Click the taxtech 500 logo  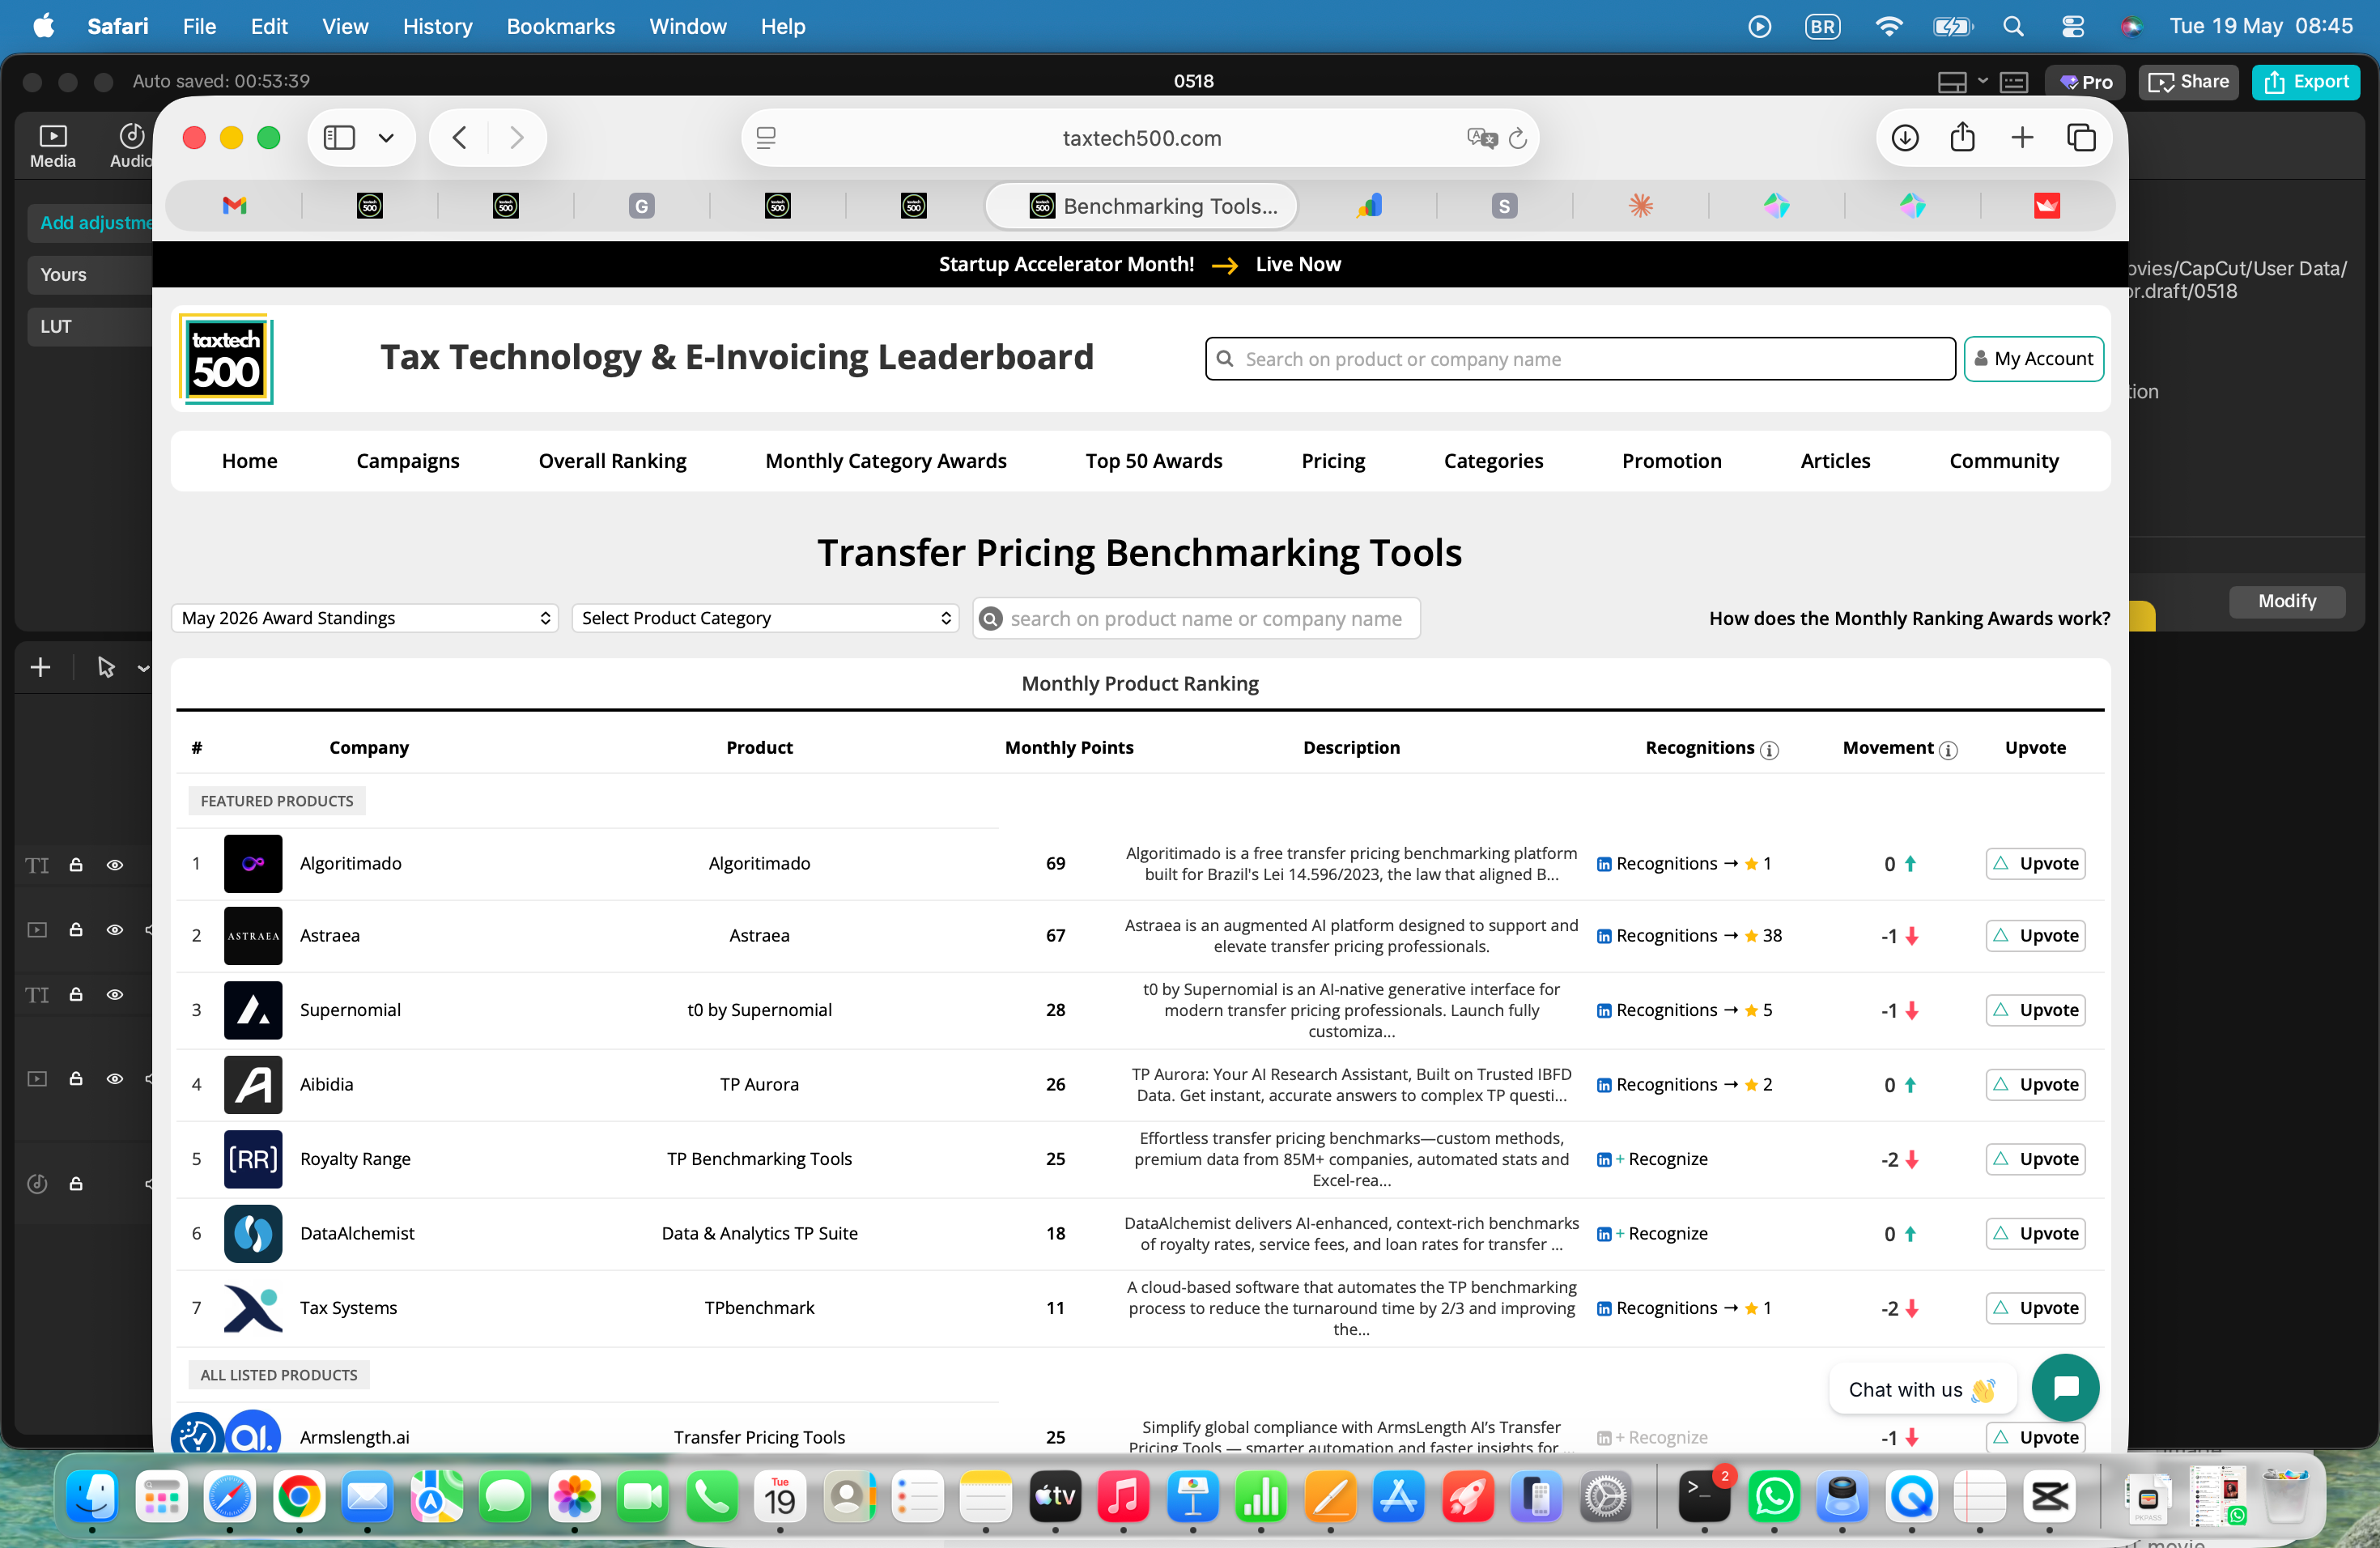[226, 359]
